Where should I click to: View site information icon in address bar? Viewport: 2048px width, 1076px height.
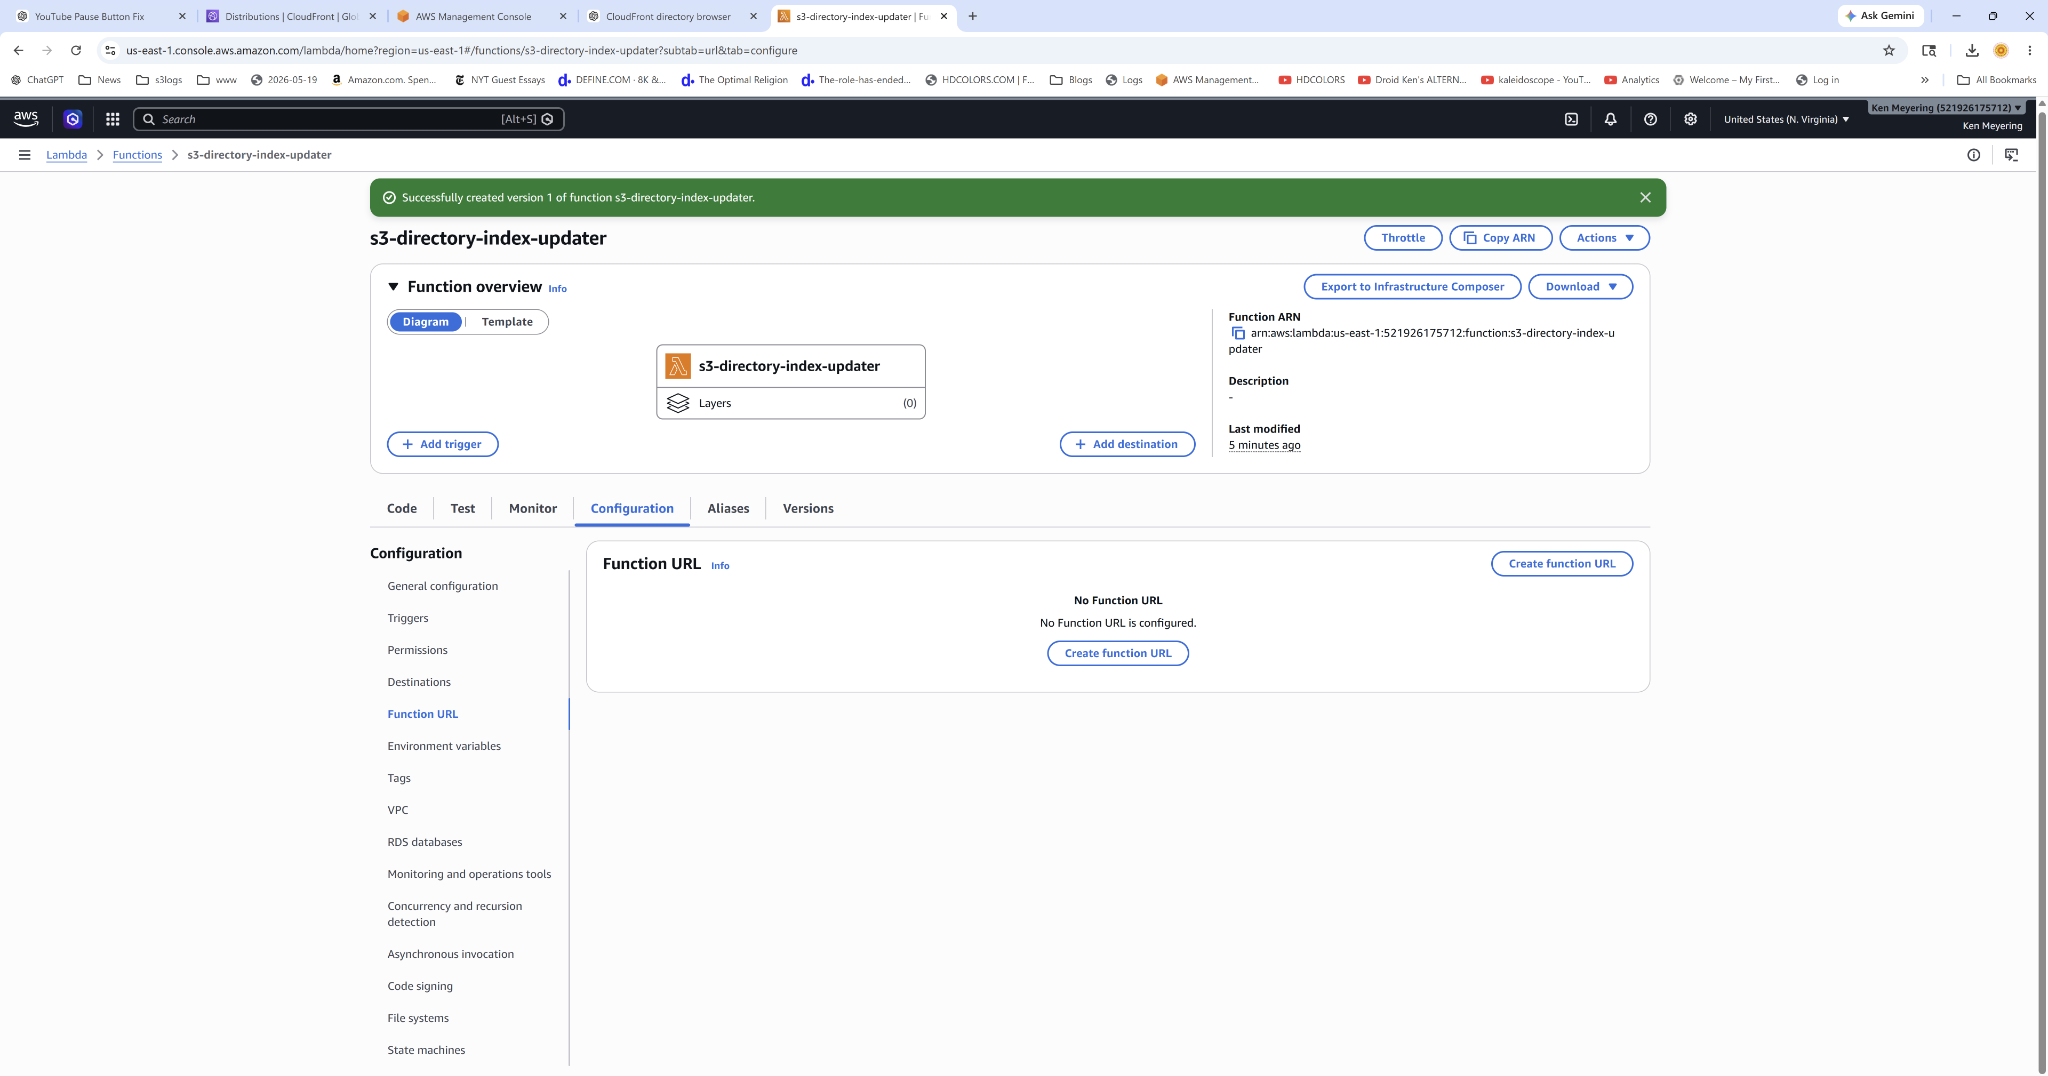110,50
